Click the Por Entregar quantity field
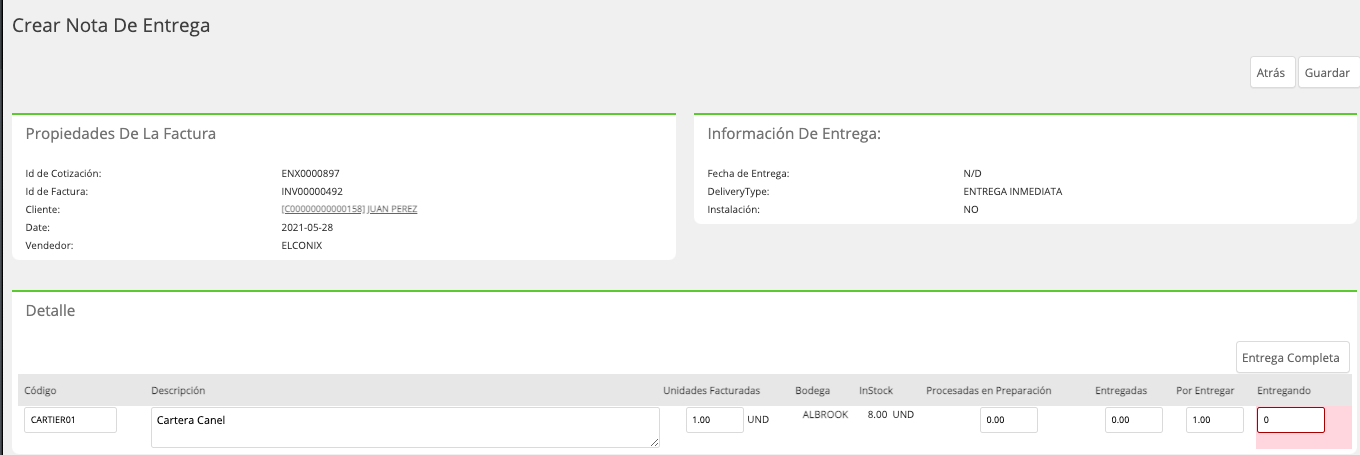The image size is (1360, 455). [x=1214, y=420]
